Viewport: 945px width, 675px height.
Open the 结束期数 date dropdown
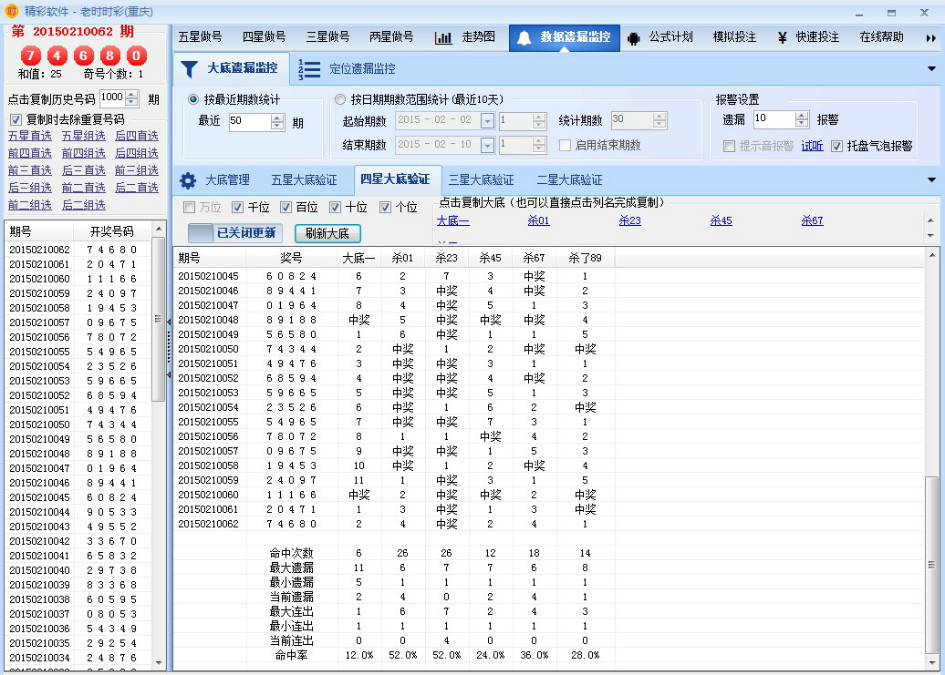pyautogui.click(x=486, y=146)
